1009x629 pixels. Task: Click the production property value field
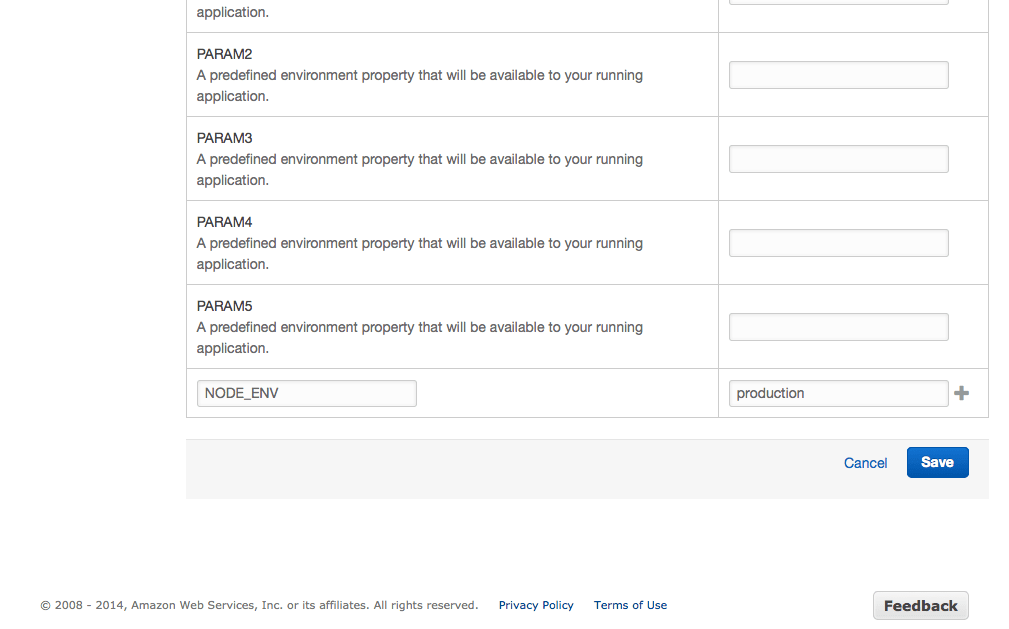(x=838, y=393)
